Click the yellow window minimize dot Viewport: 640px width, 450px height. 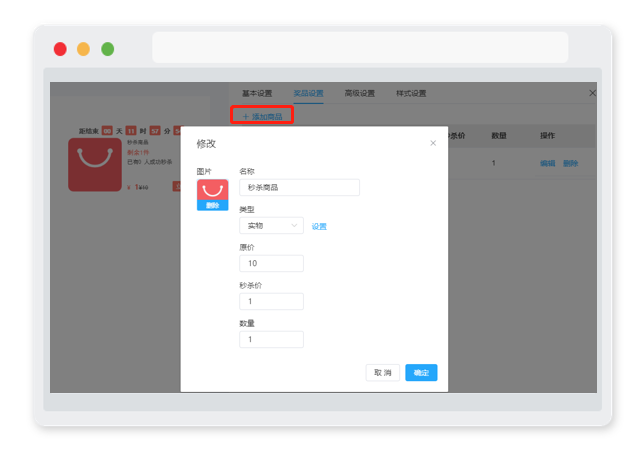point(84,49)
